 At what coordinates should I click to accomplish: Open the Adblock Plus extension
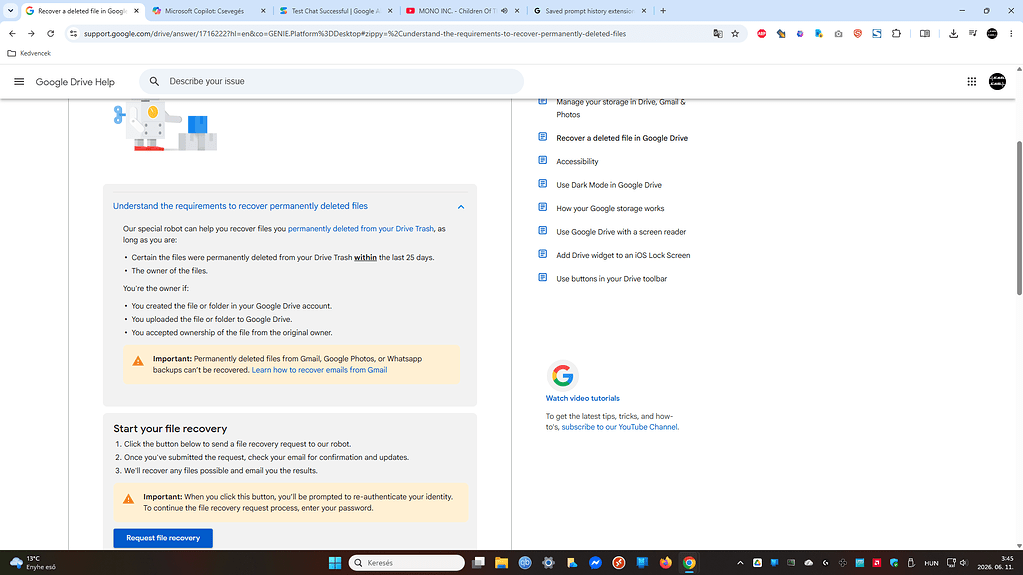[x=761, y=33]
